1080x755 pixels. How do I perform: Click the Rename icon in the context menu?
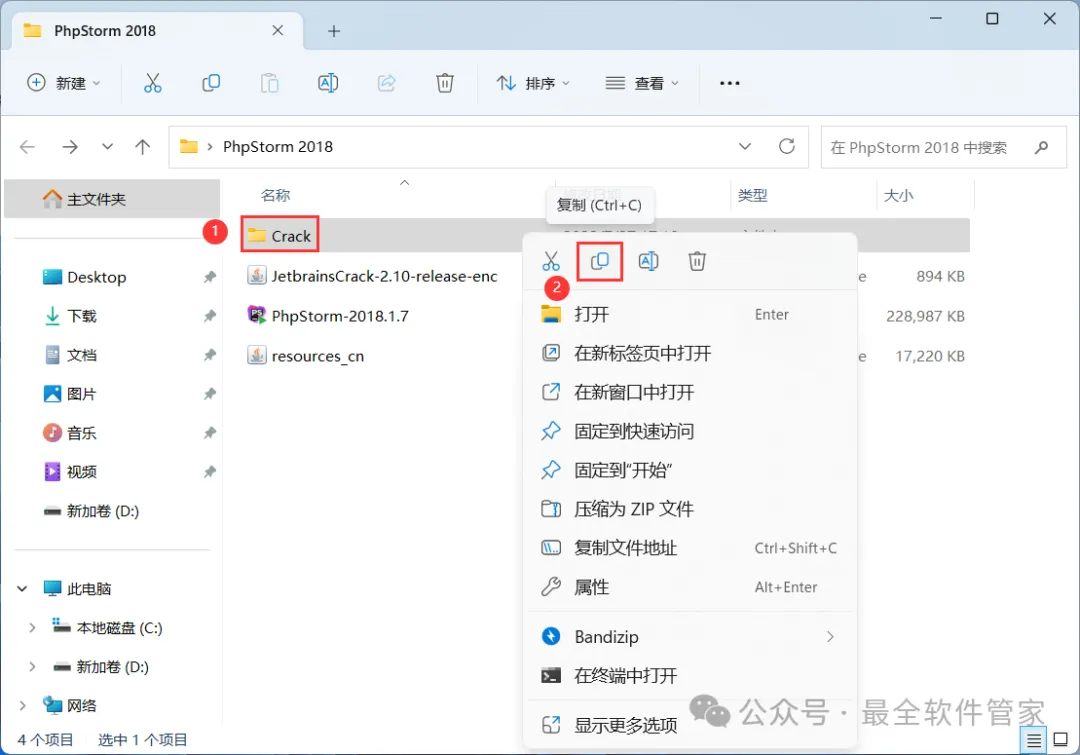pos(648,261)
